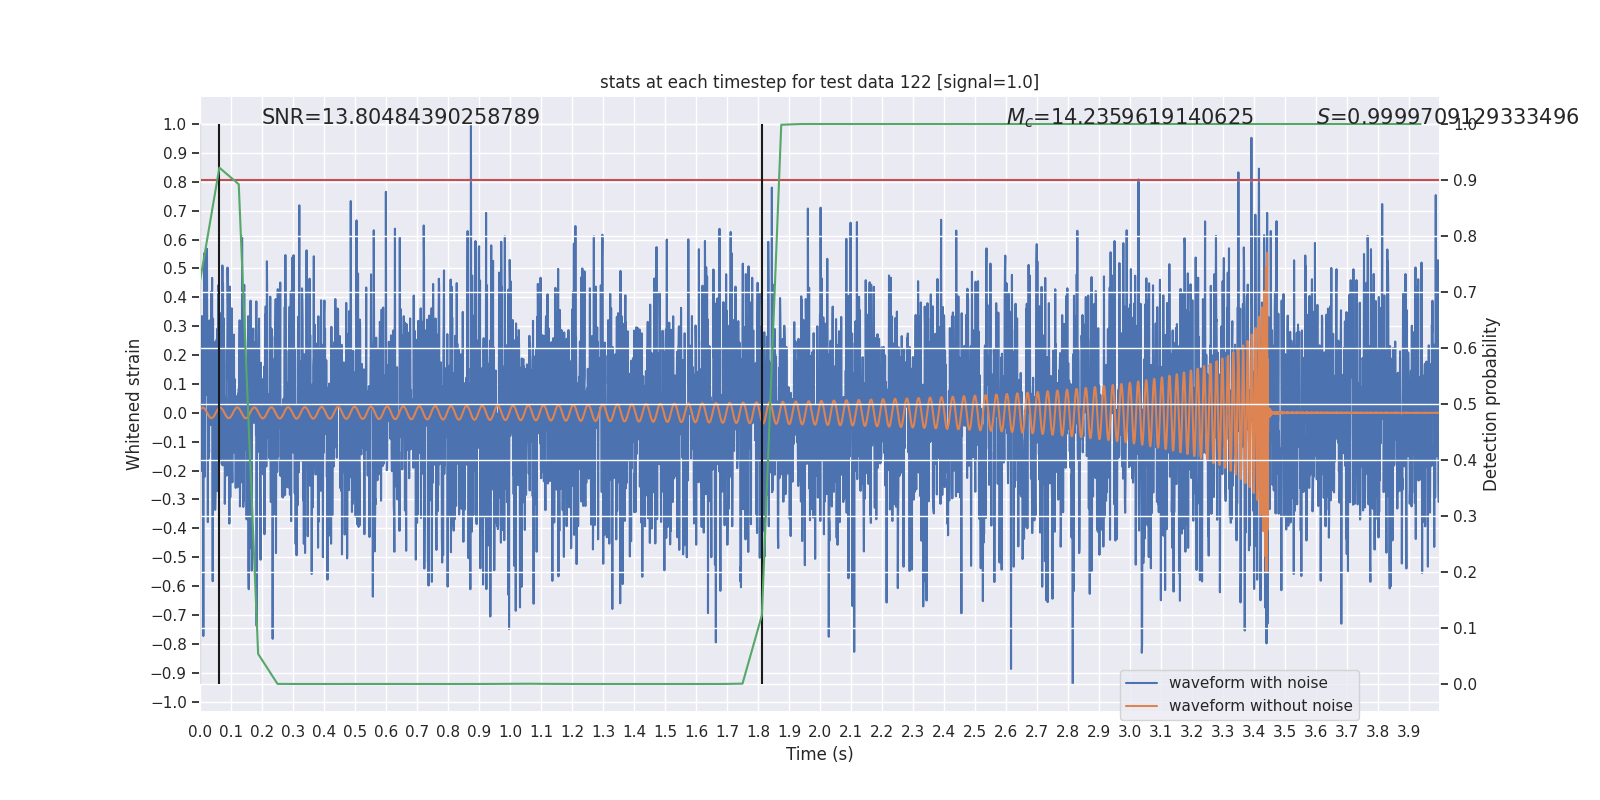Select Detection probability axis tick 0.7

tap(1465, 293)
